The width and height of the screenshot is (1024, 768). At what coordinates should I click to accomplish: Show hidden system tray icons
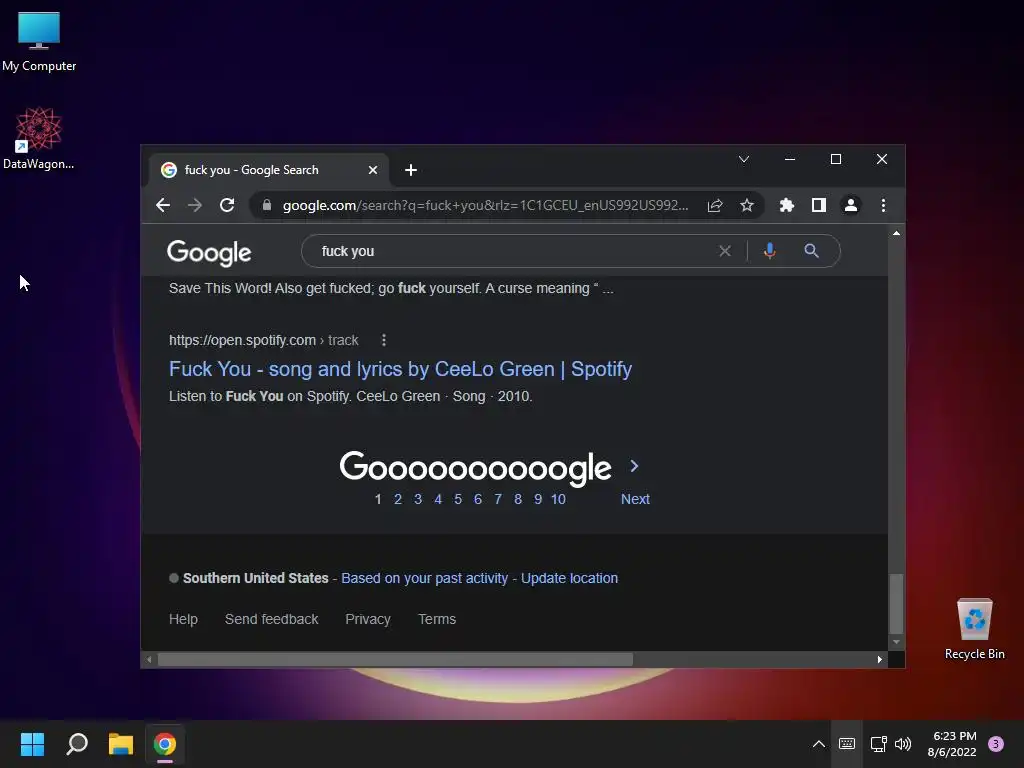(x=818, y=744)
